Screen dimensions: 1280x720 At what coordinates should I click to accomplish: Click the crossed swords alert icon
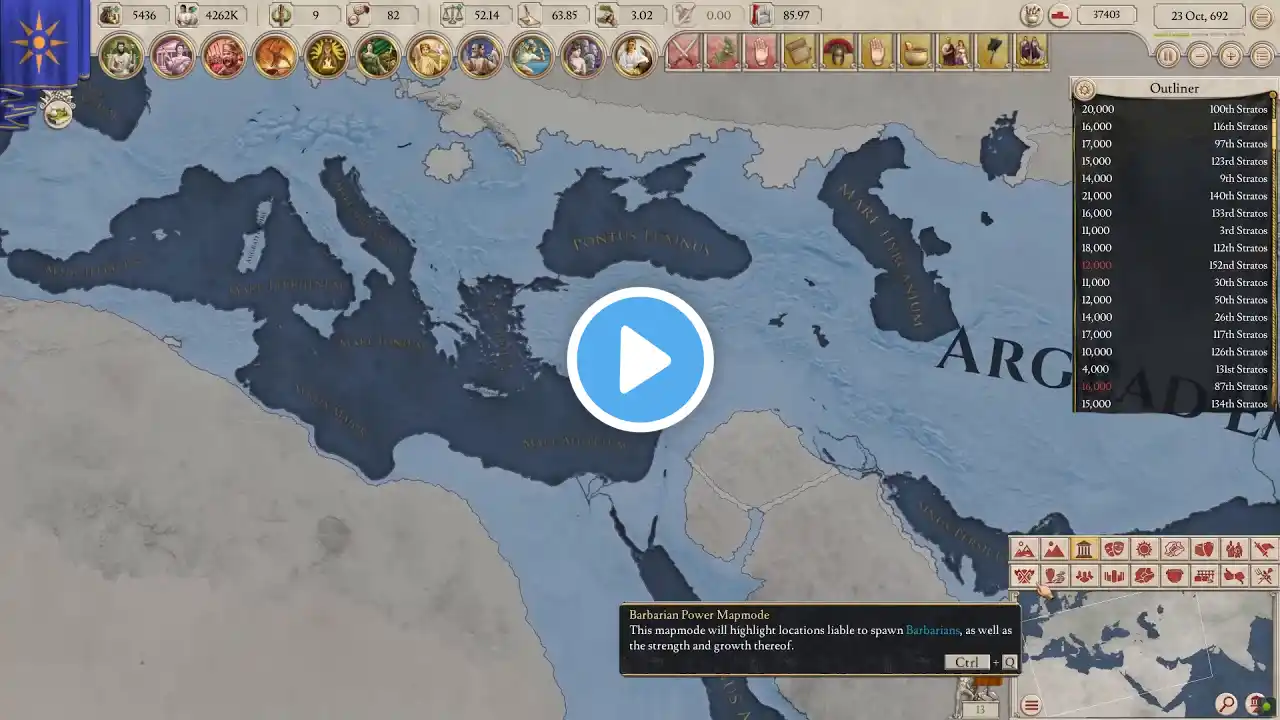coord(682,51)
